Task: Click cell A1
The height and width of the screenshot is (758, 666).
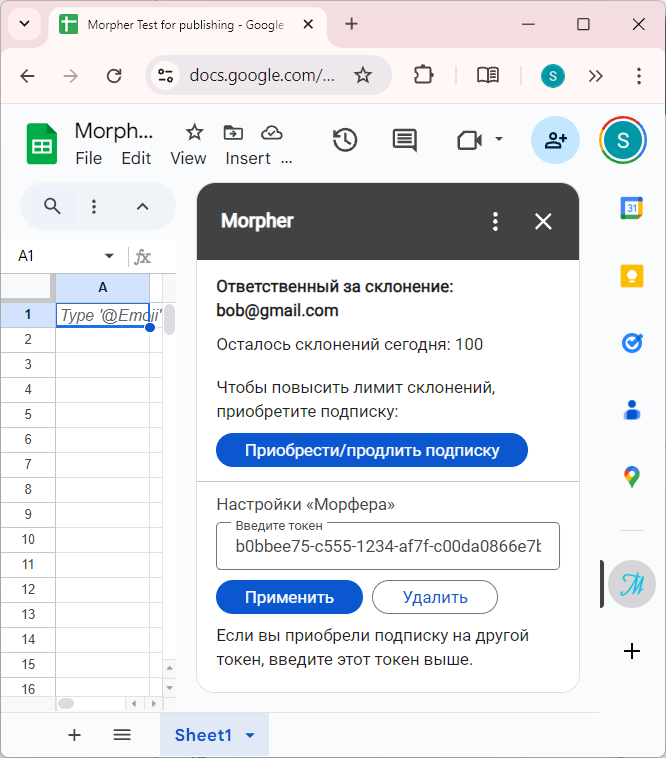Action: 102,315
